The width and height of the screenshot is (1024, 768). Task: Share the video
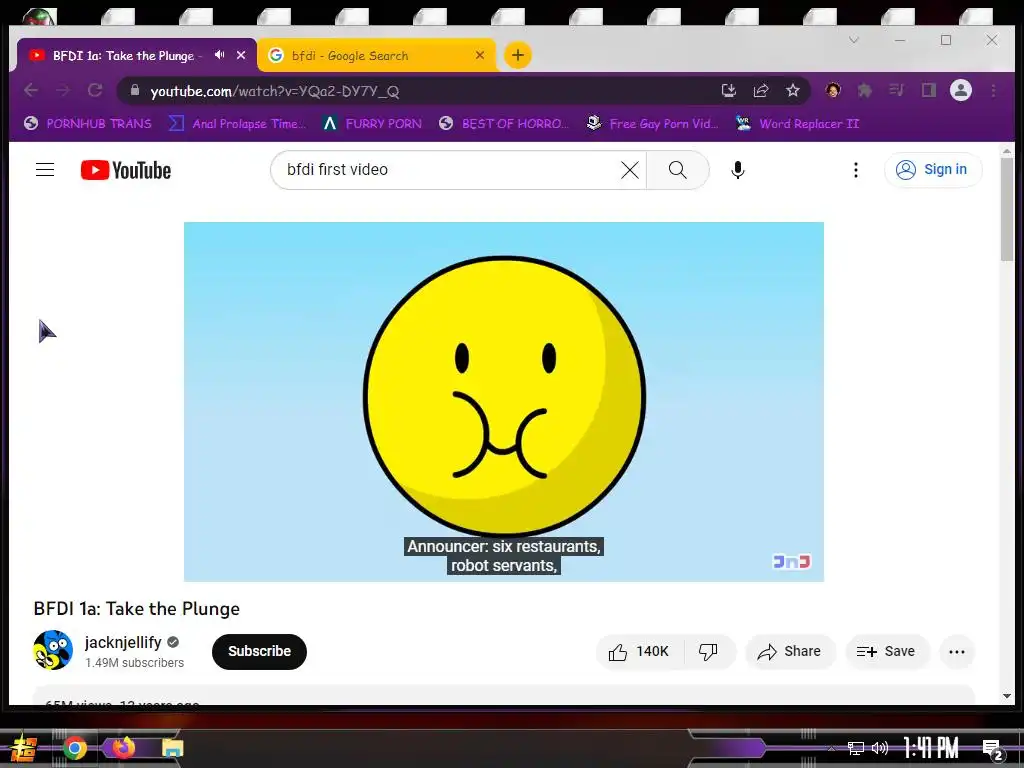click(x=790, y=651)
